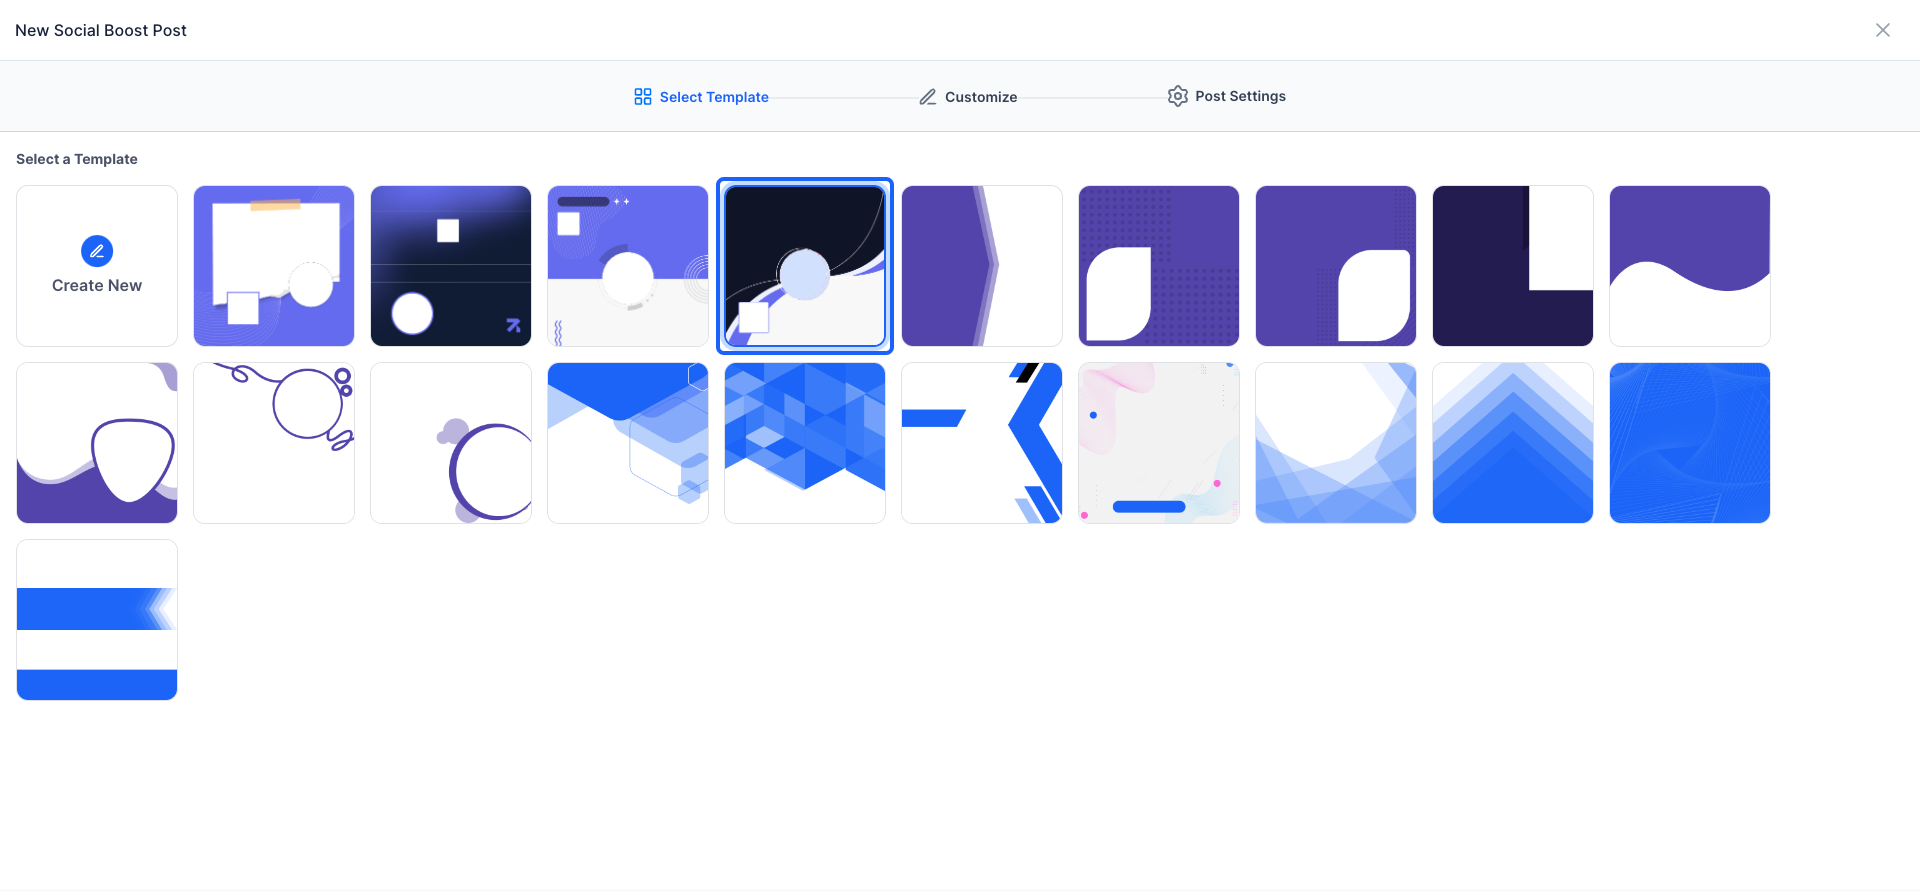Click the Select Template grid icon

(x=643, y=97)
